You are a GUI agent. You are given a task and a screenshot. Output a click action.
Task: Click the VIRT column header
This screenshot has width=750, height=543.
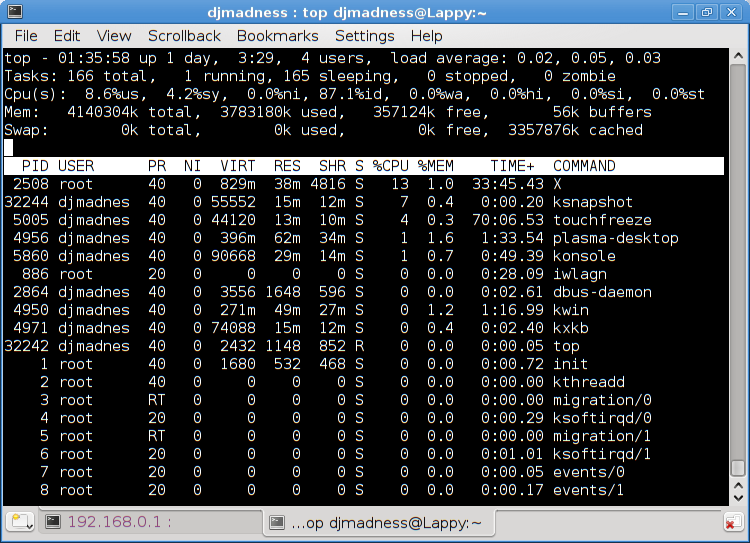coord(238,166)
